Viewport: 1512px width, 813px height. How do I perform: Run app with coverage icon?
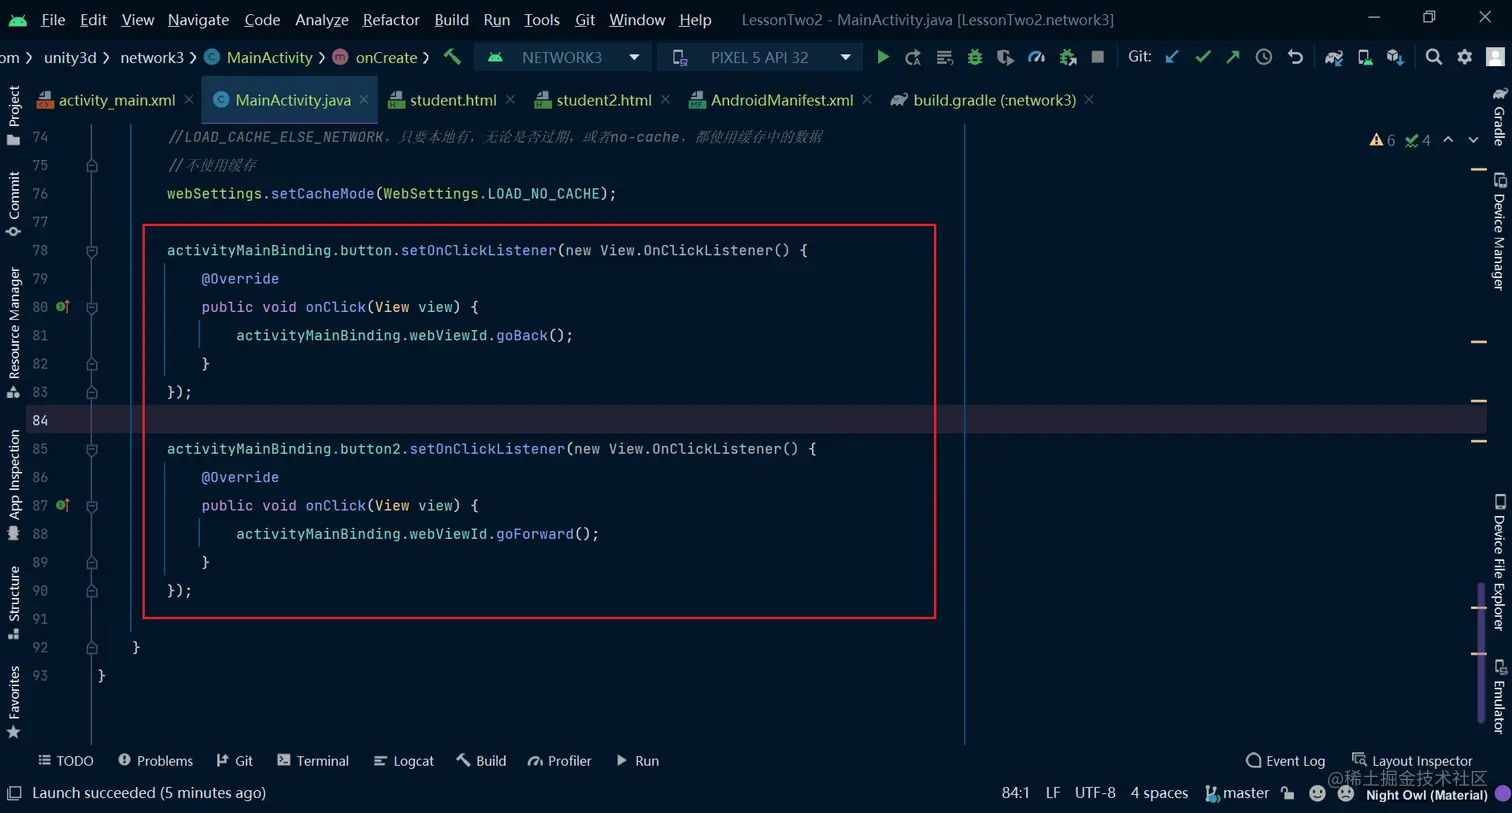pyautogui.click(x=1005, y=57)
